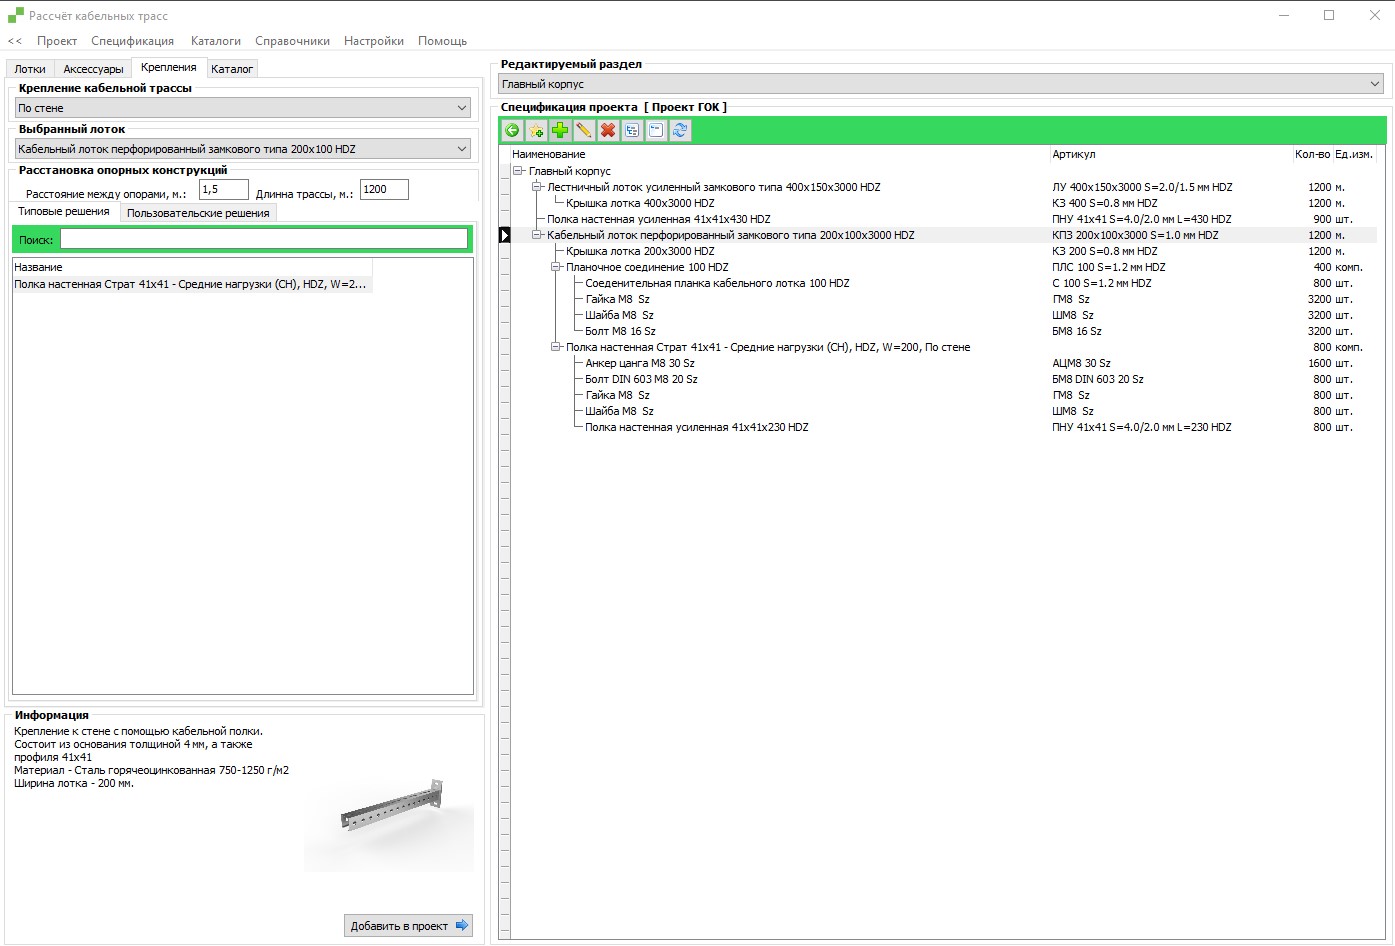1395x946 pixels.
Task: Open the Проект menu
Action: coord(57,41)
